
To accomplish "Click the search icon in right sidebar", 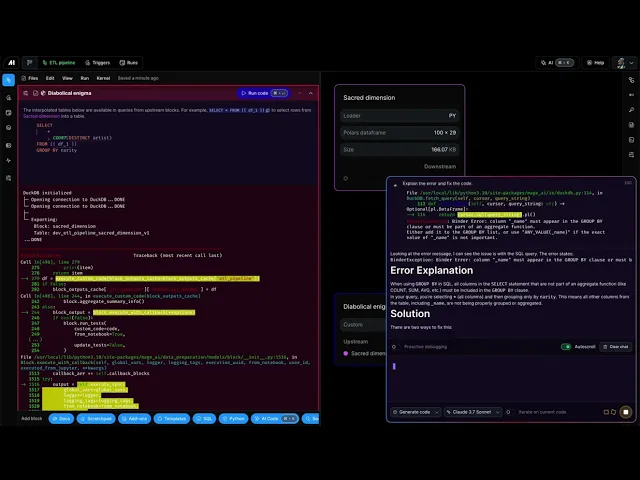I will (x=631, y=110).
